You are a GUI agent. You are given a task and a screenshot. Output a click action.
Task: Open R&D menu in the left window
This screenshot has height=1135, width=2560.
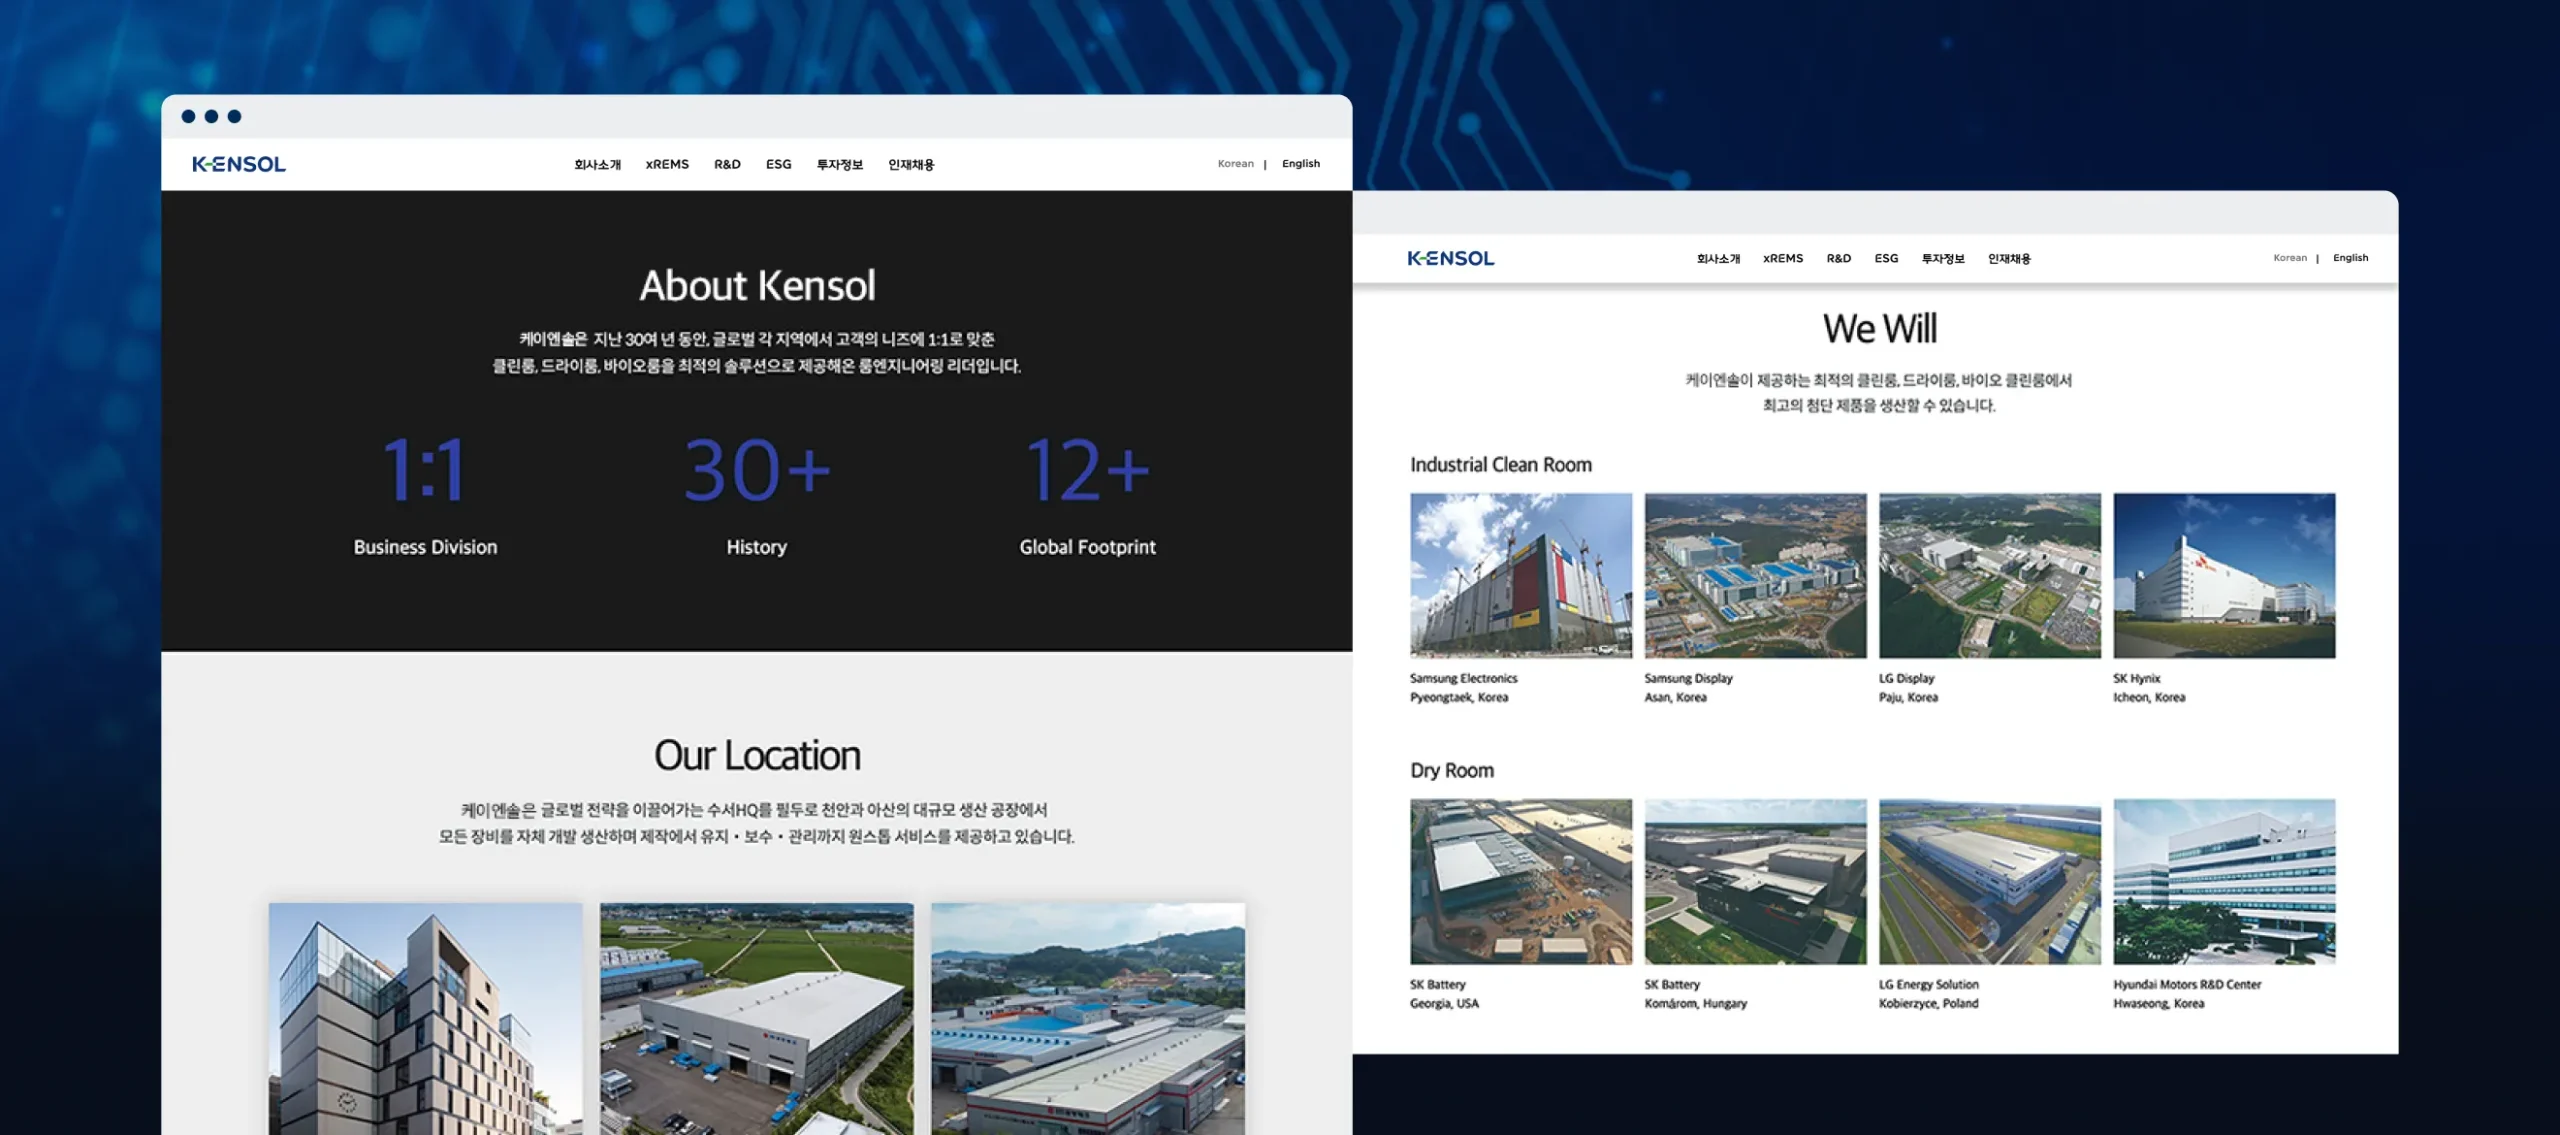coord(727,164)
